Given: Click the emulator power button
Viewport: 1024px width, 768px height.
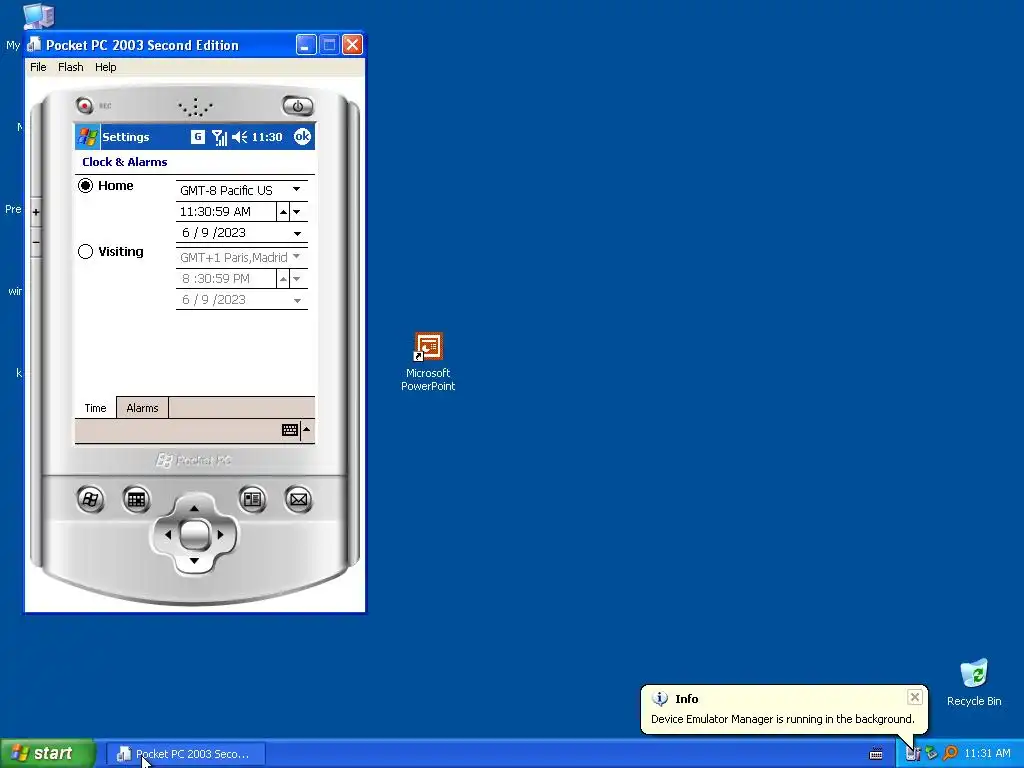Looking at the screenshot, I should [298, 106].
